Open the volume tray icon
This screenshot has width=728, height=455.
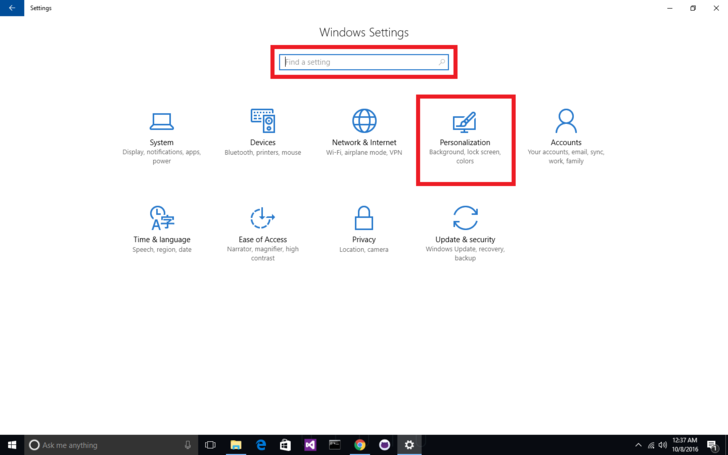663,445
